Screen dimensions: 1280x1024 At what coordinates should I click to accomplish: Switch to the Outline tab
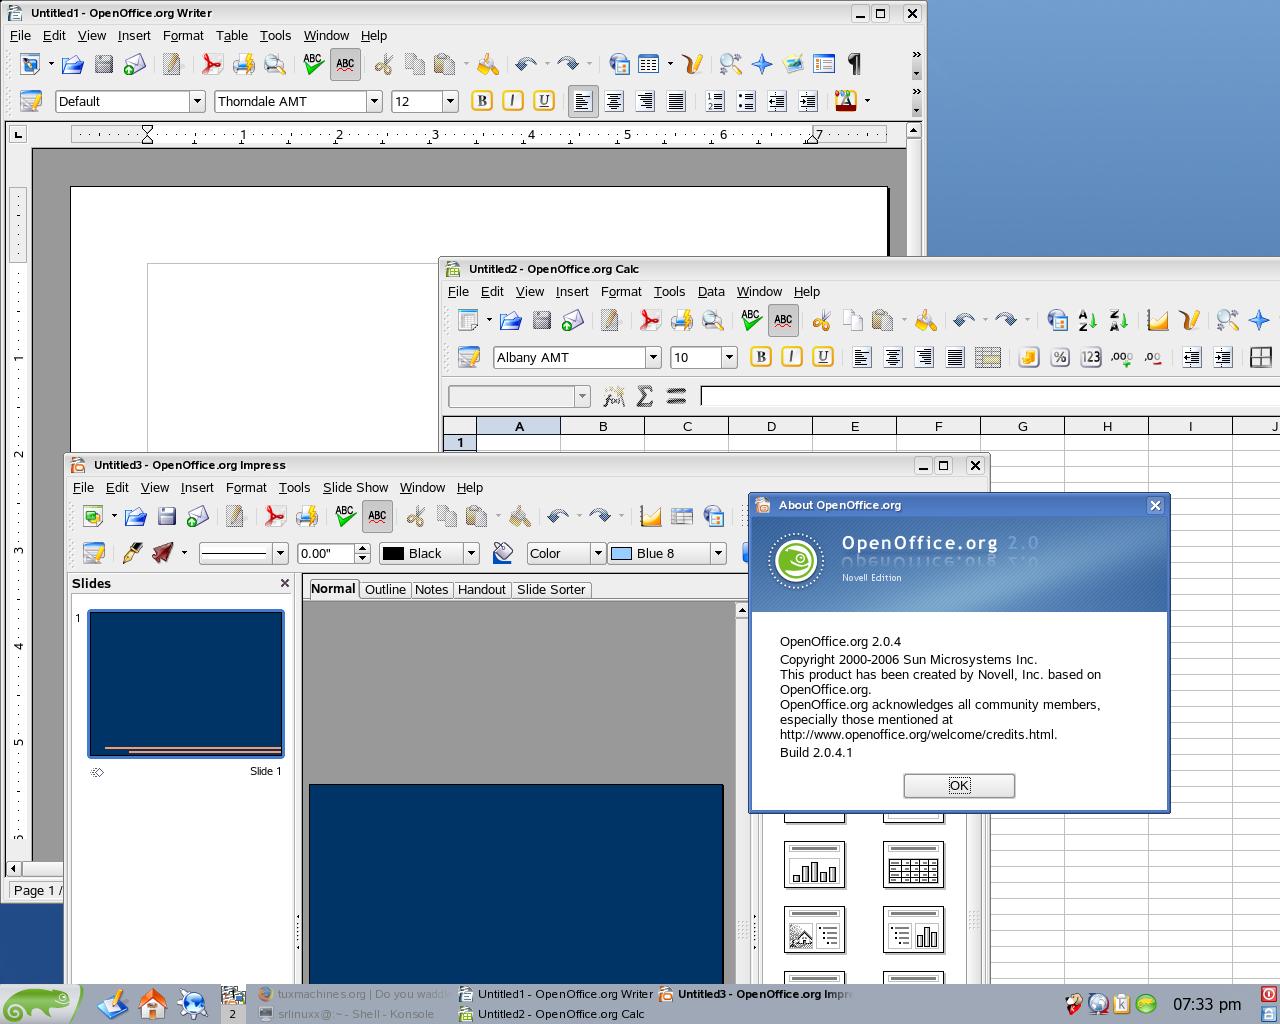pyautogui.click(x=385, y=589)
